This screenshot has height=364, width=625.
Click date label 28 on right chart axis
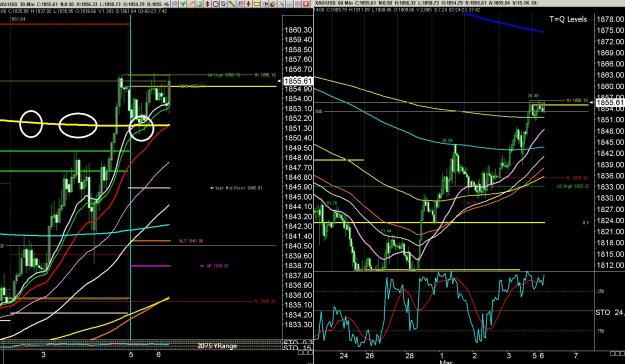410,356
